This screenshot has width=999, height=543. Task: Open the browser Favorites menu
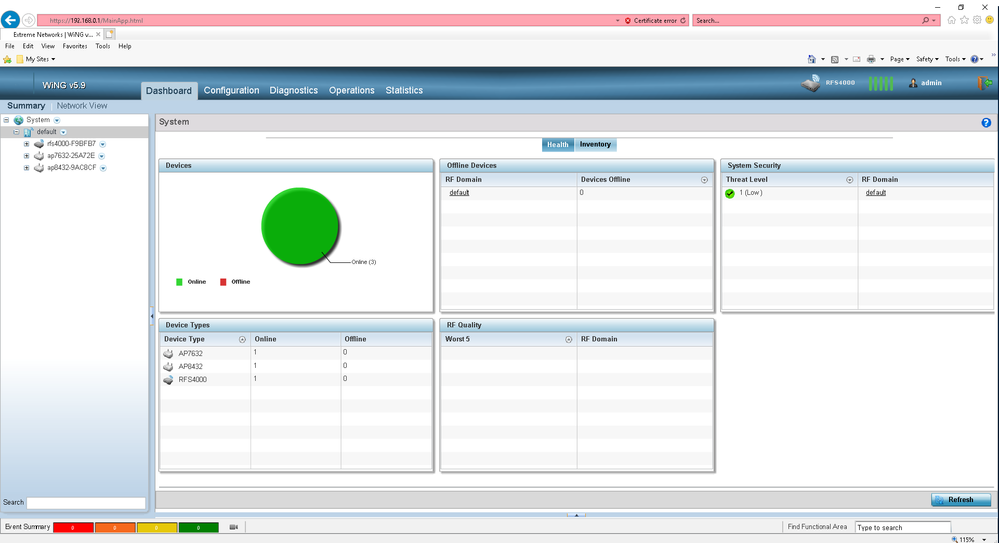point(75,46)
